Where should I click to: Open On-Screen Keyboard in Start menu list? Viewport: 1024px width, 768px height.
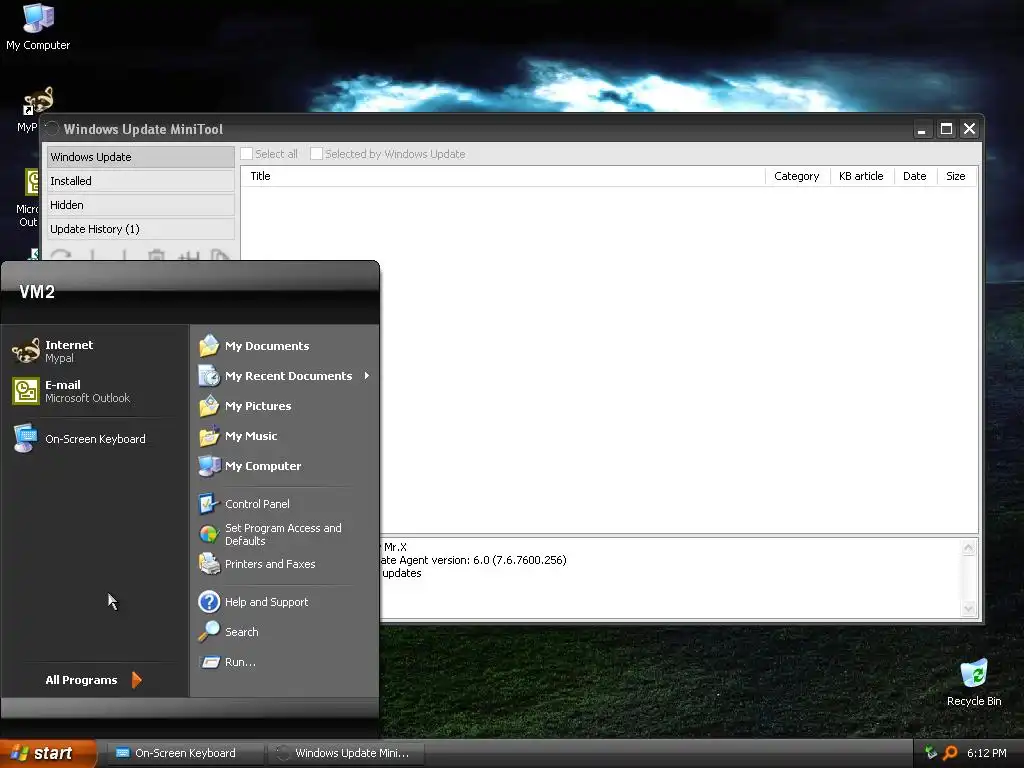point(95,439)
